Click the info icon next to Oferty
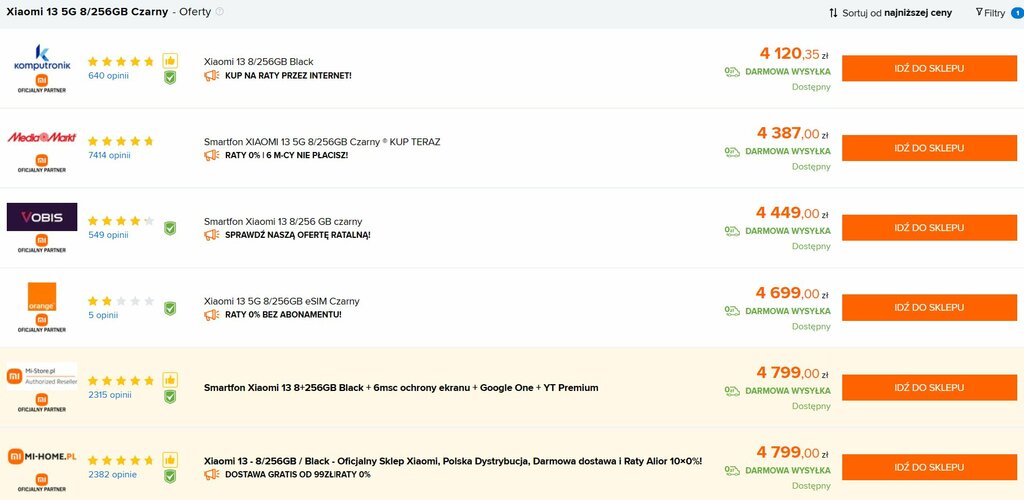1024x500 pixels. 219,11
